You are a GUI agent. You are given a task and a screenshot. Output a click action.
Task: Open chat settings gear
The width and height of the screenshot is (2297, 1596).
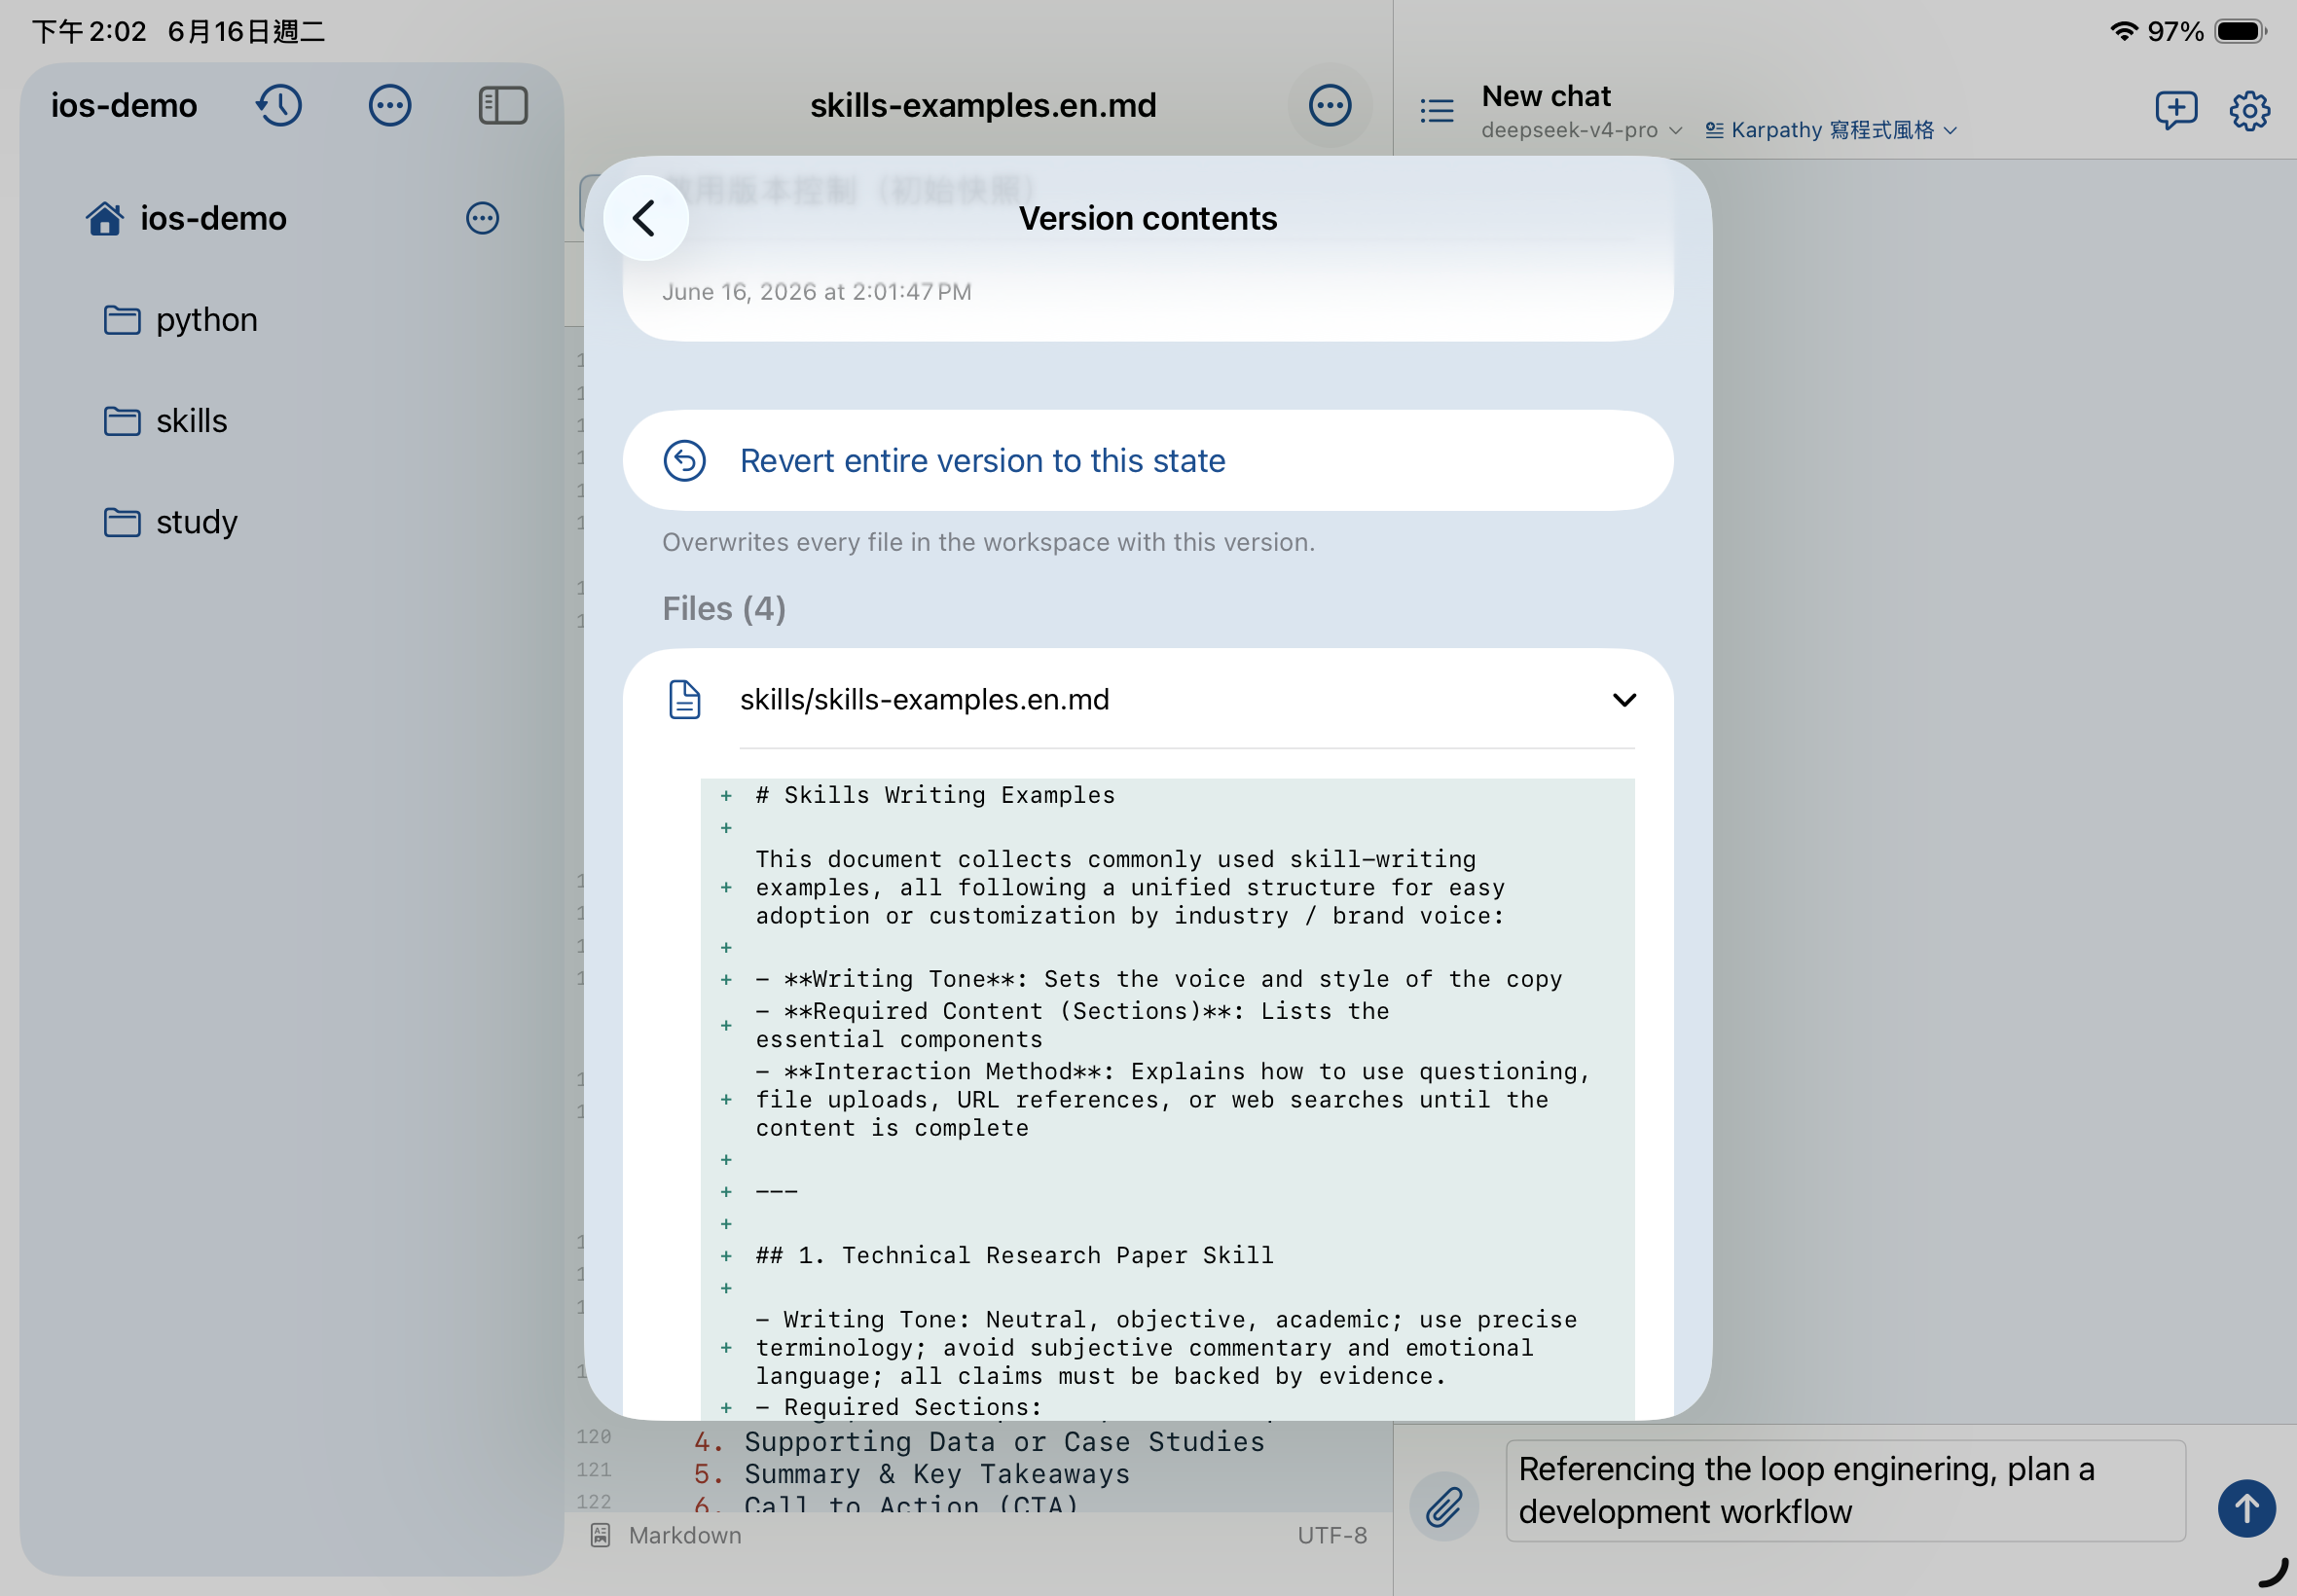tap(2250, 110)
